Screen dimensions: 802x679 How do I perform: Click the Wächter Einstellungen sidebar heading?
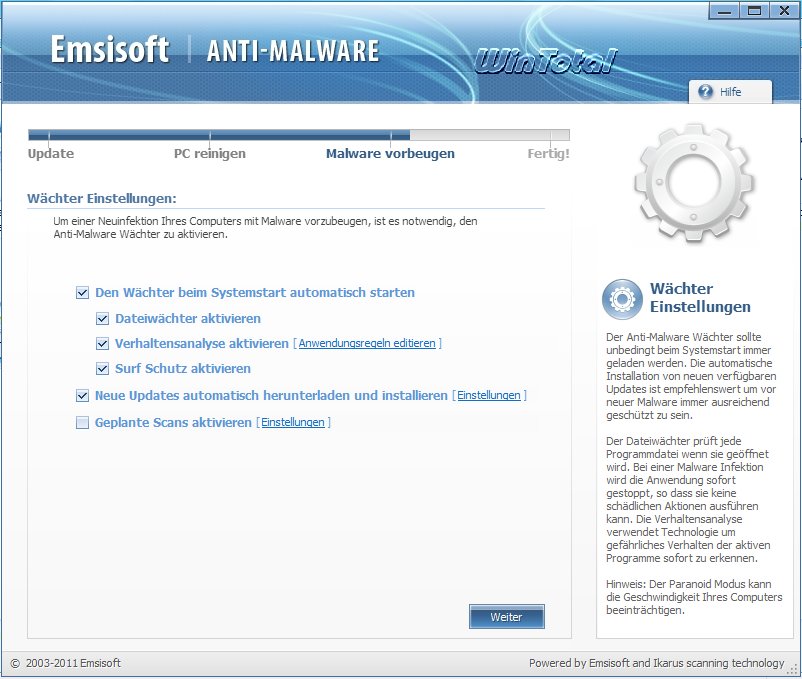(x=700, y=298)
